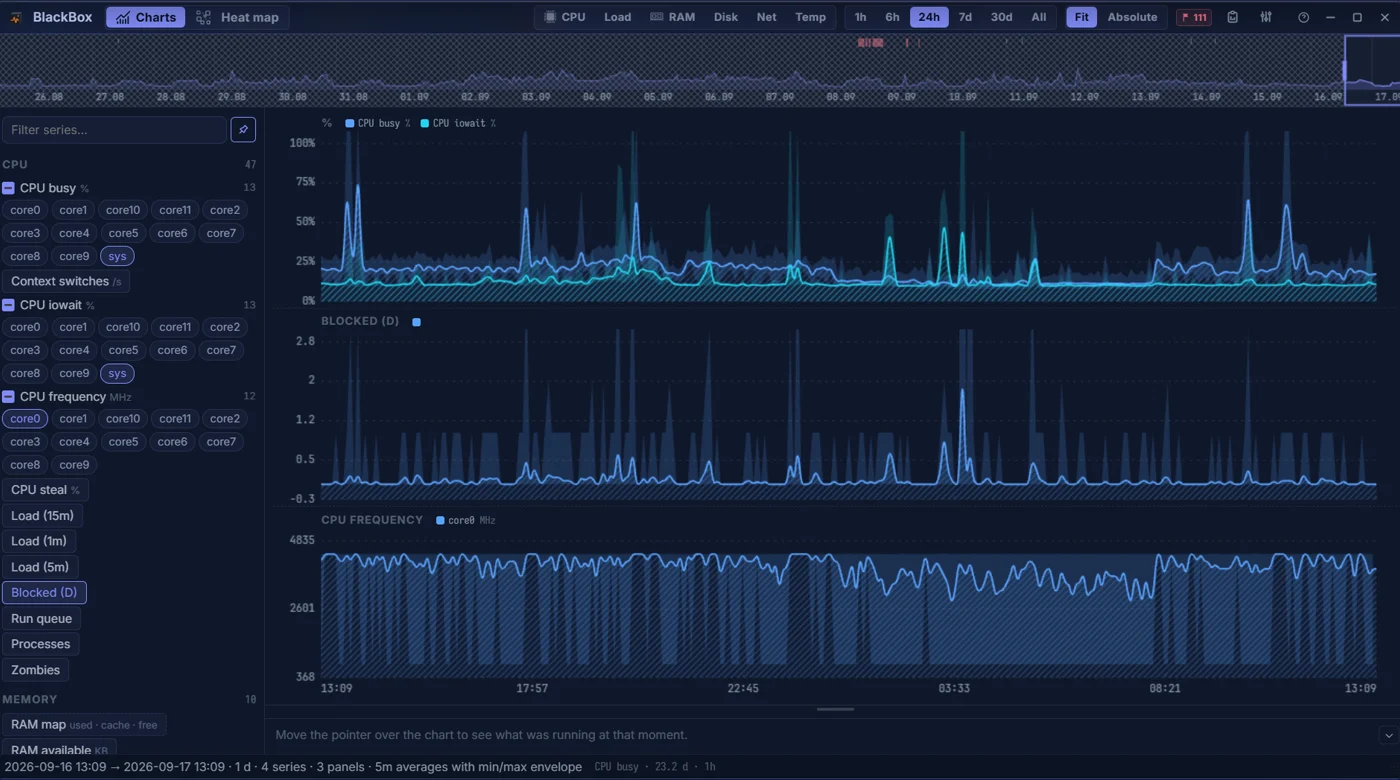Select the 1h time range
The width and height of the screenshot is (1400, 780).
860,17
